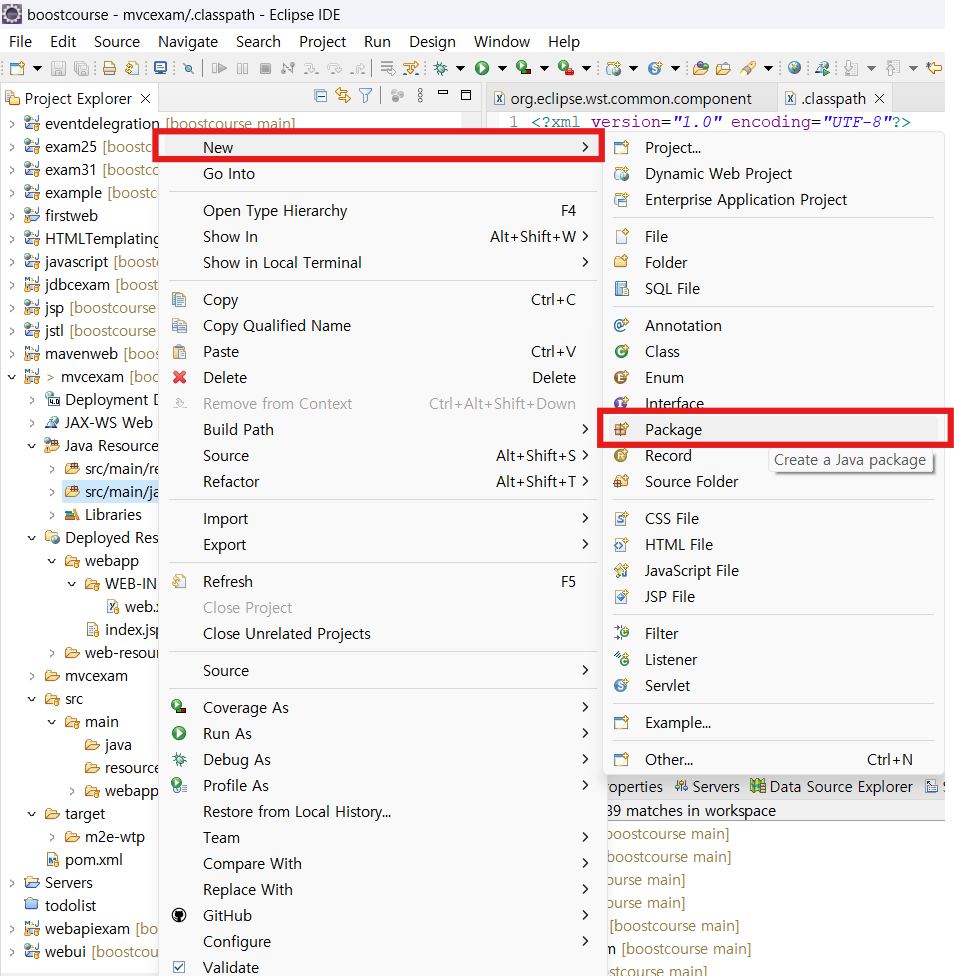The width and height of the screenshot is (954, 976).
Task: Click the Paste icon in context menu
Action: coord(179,352)
